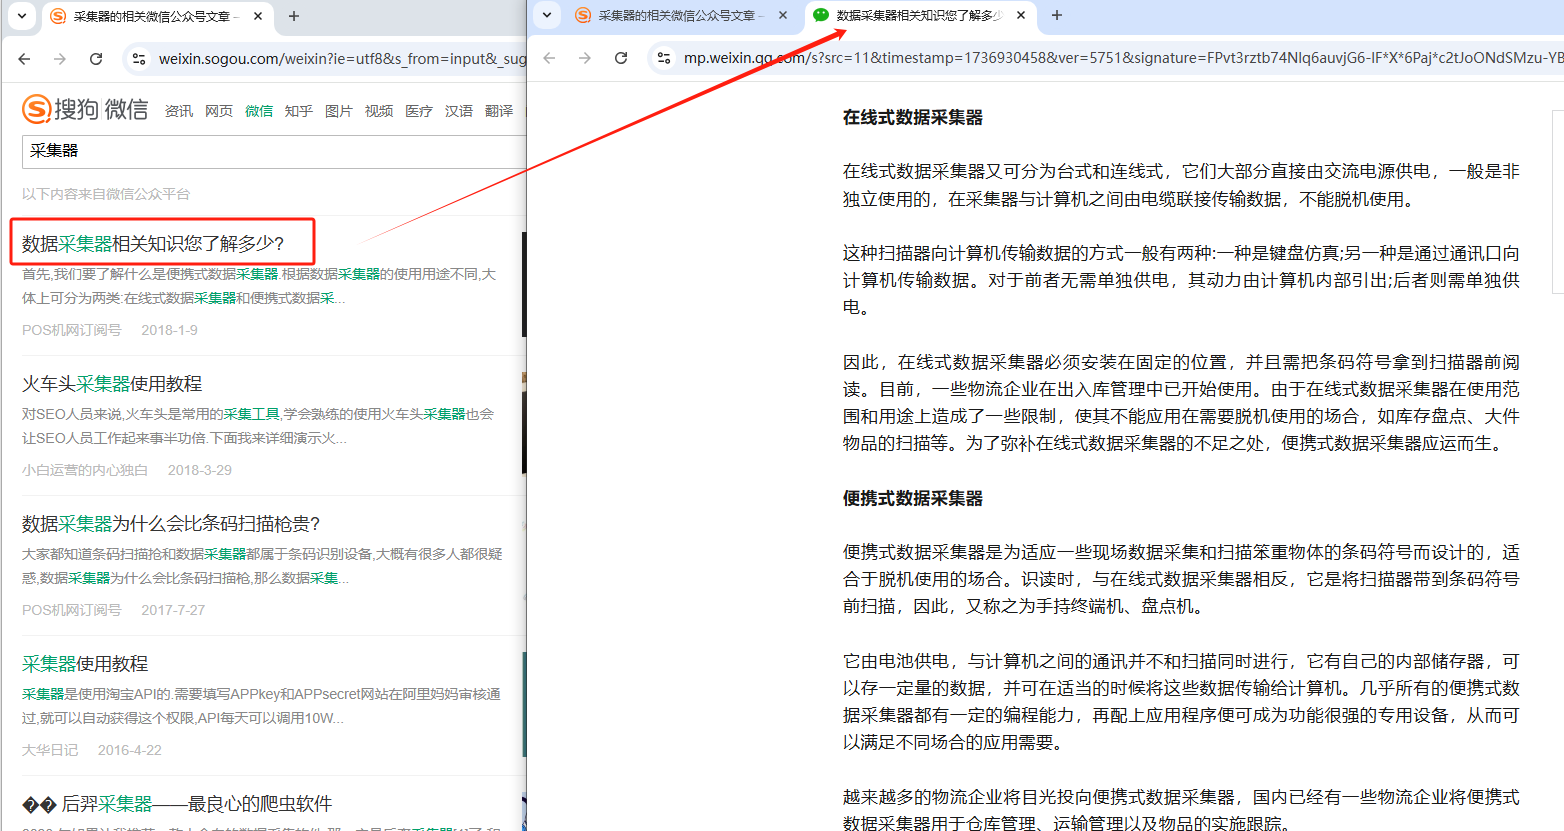
Task: Open the 翻译 search category
Action: tap(499, 111)
